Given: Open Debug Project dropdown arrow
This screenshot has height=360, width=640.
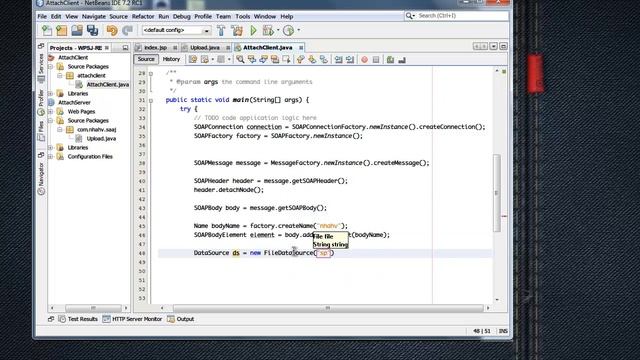Looking at the screenshot, I should (x=278, y=30).
